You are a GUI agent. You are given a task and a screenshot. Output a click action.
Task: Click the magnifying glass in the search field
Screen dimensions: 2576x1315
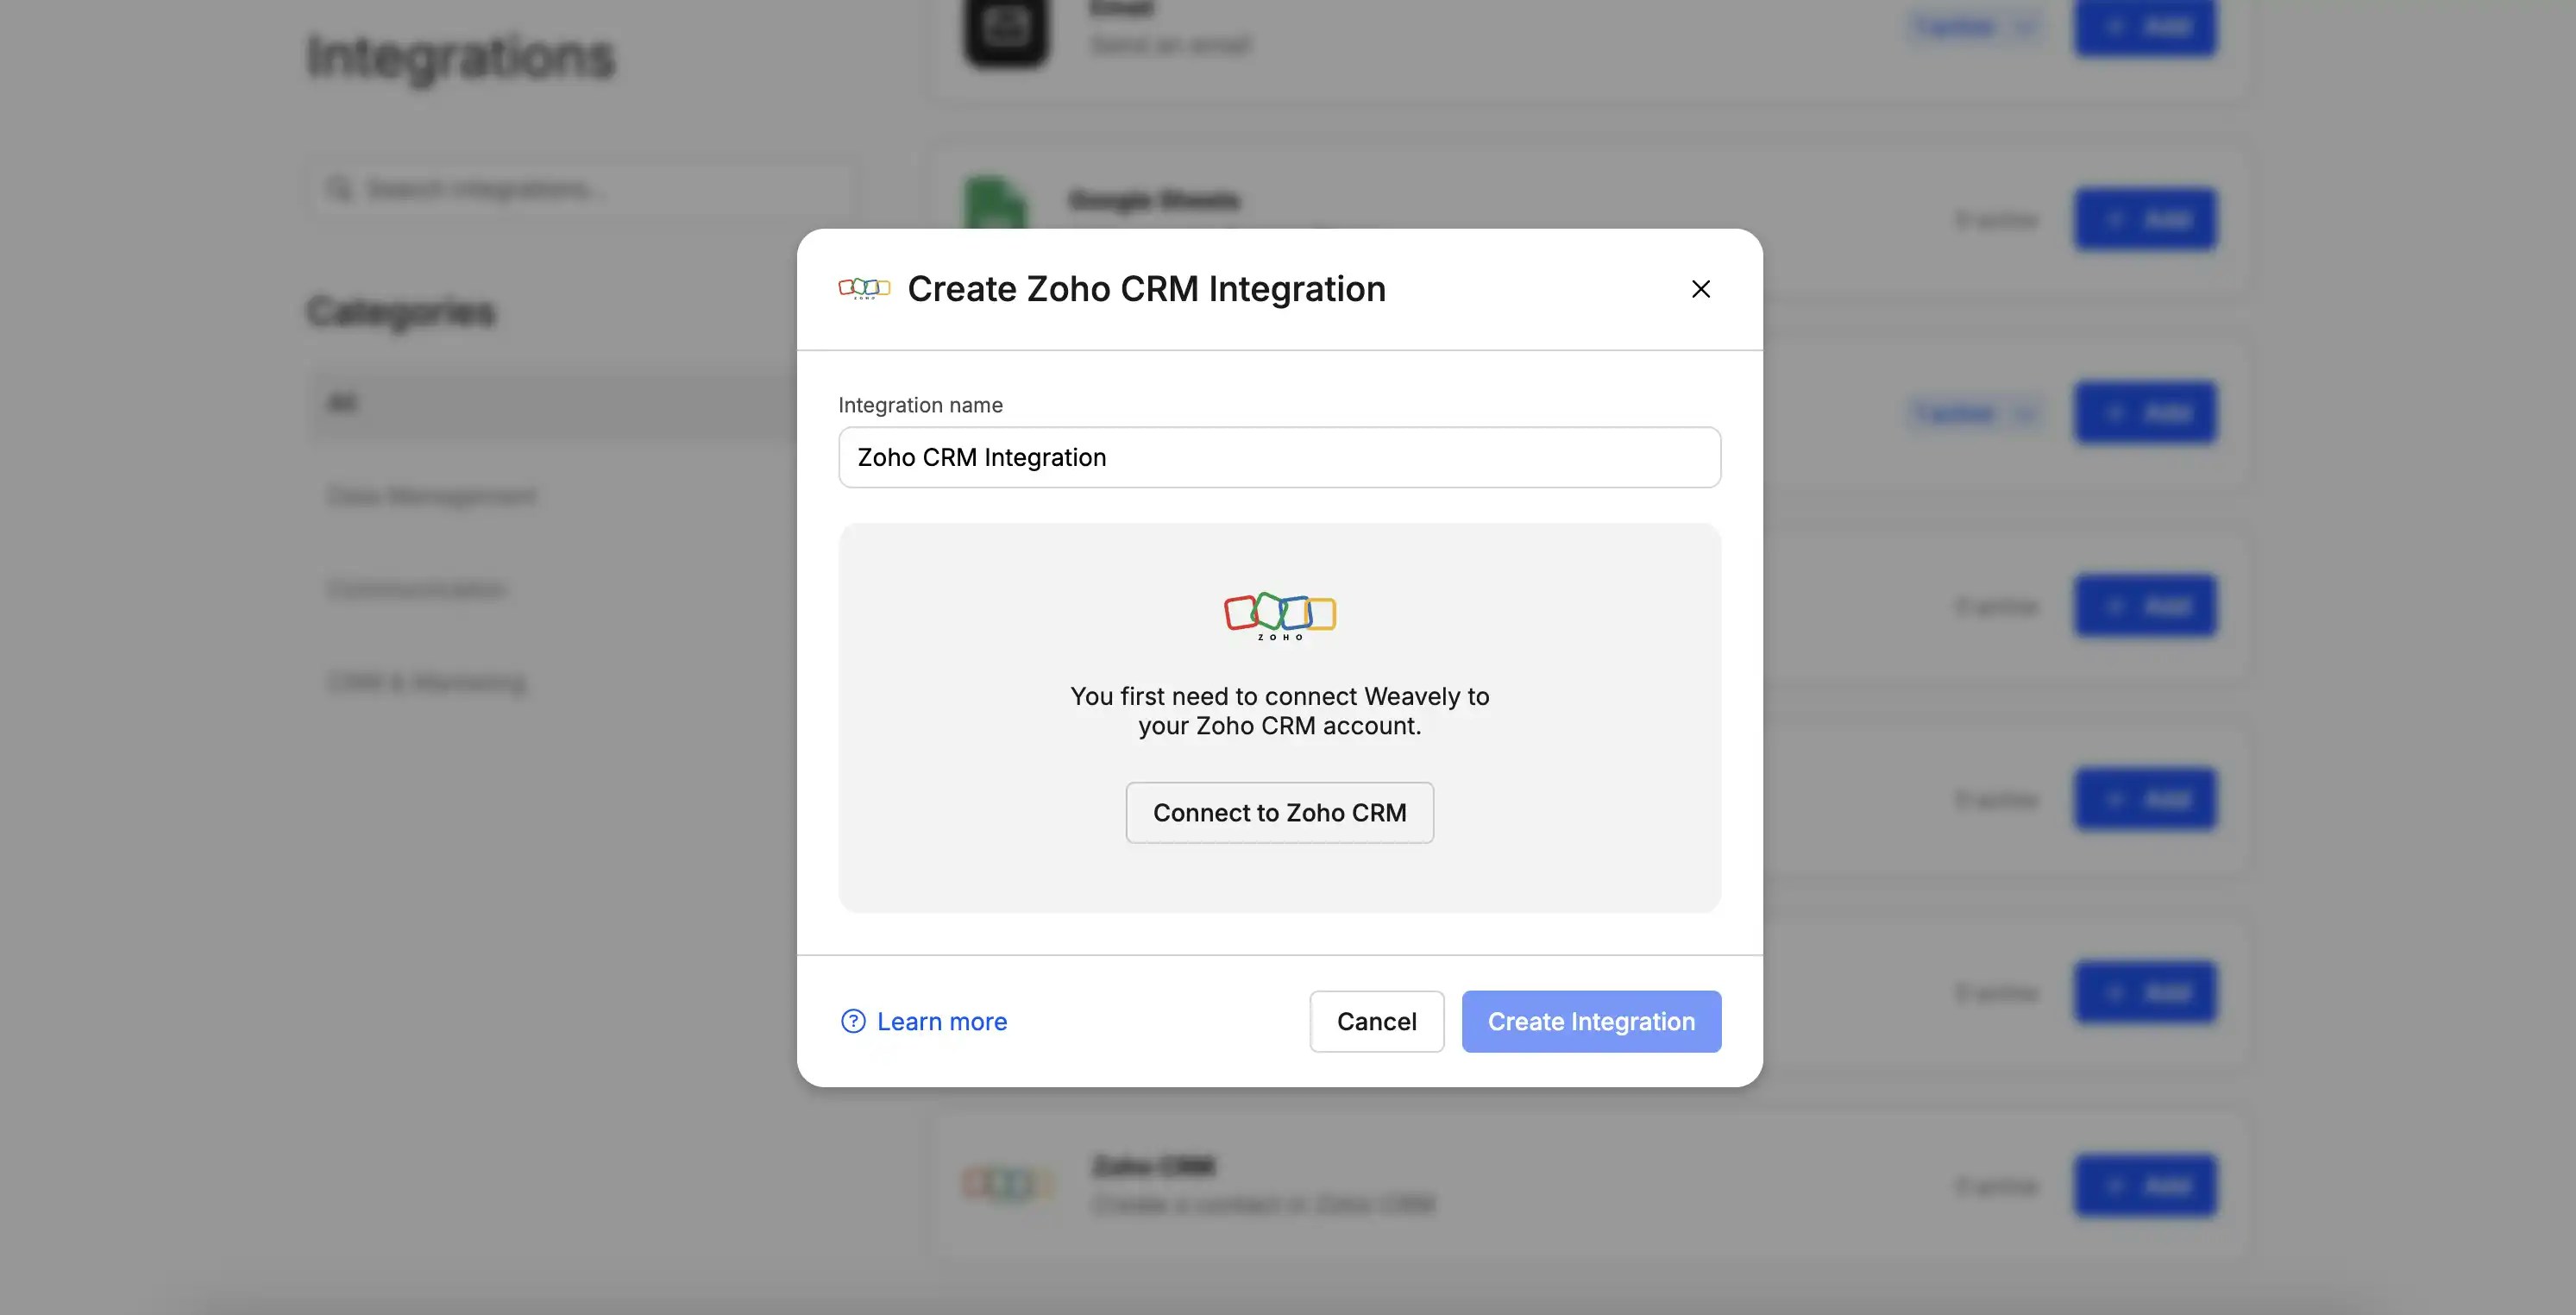click(339, 188)
